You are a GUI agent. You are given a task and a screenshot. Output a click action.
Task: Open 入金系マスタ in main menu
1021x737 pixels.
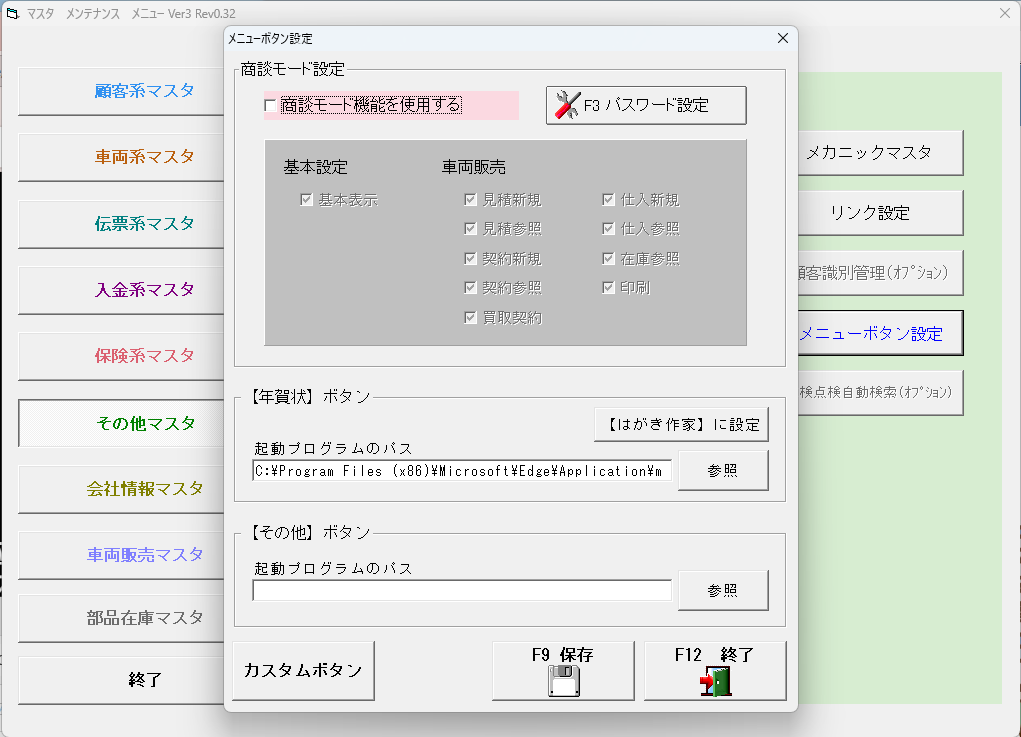122,290
